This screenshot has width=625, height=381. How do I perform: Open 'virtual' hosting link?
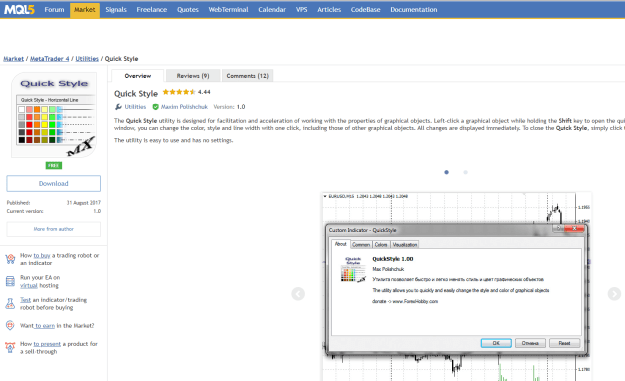29,285
